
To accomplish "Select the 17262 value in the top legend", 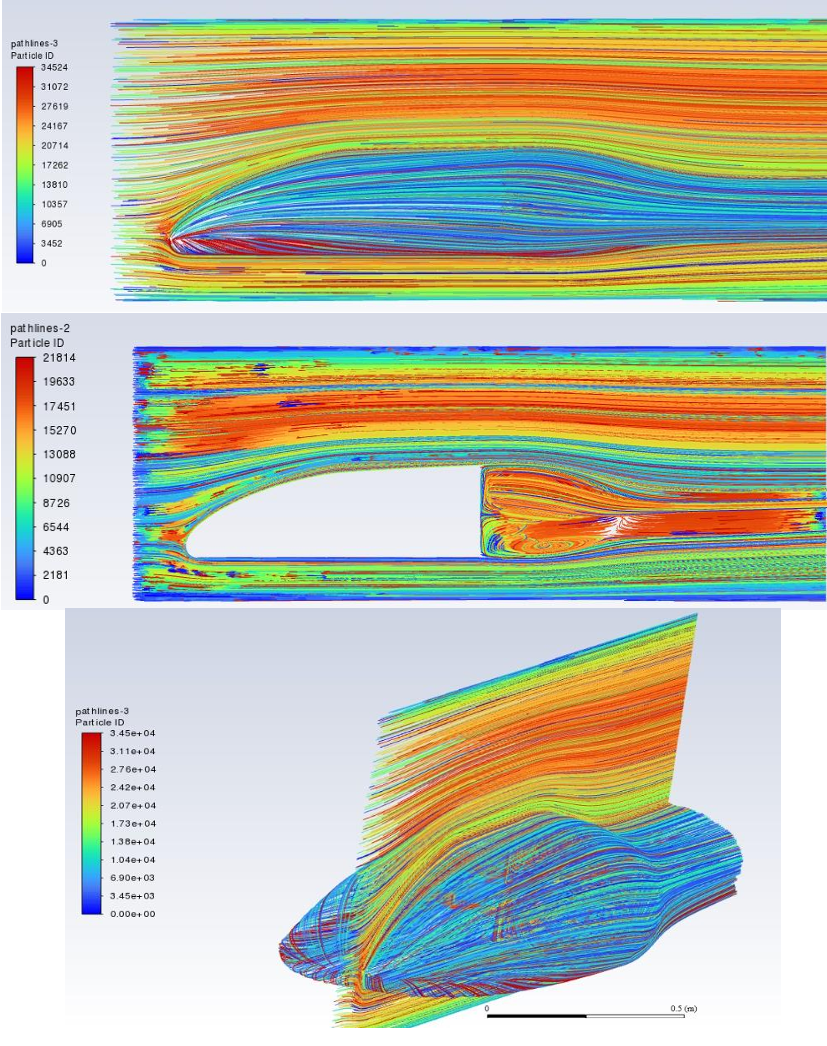I will [54, 165].
